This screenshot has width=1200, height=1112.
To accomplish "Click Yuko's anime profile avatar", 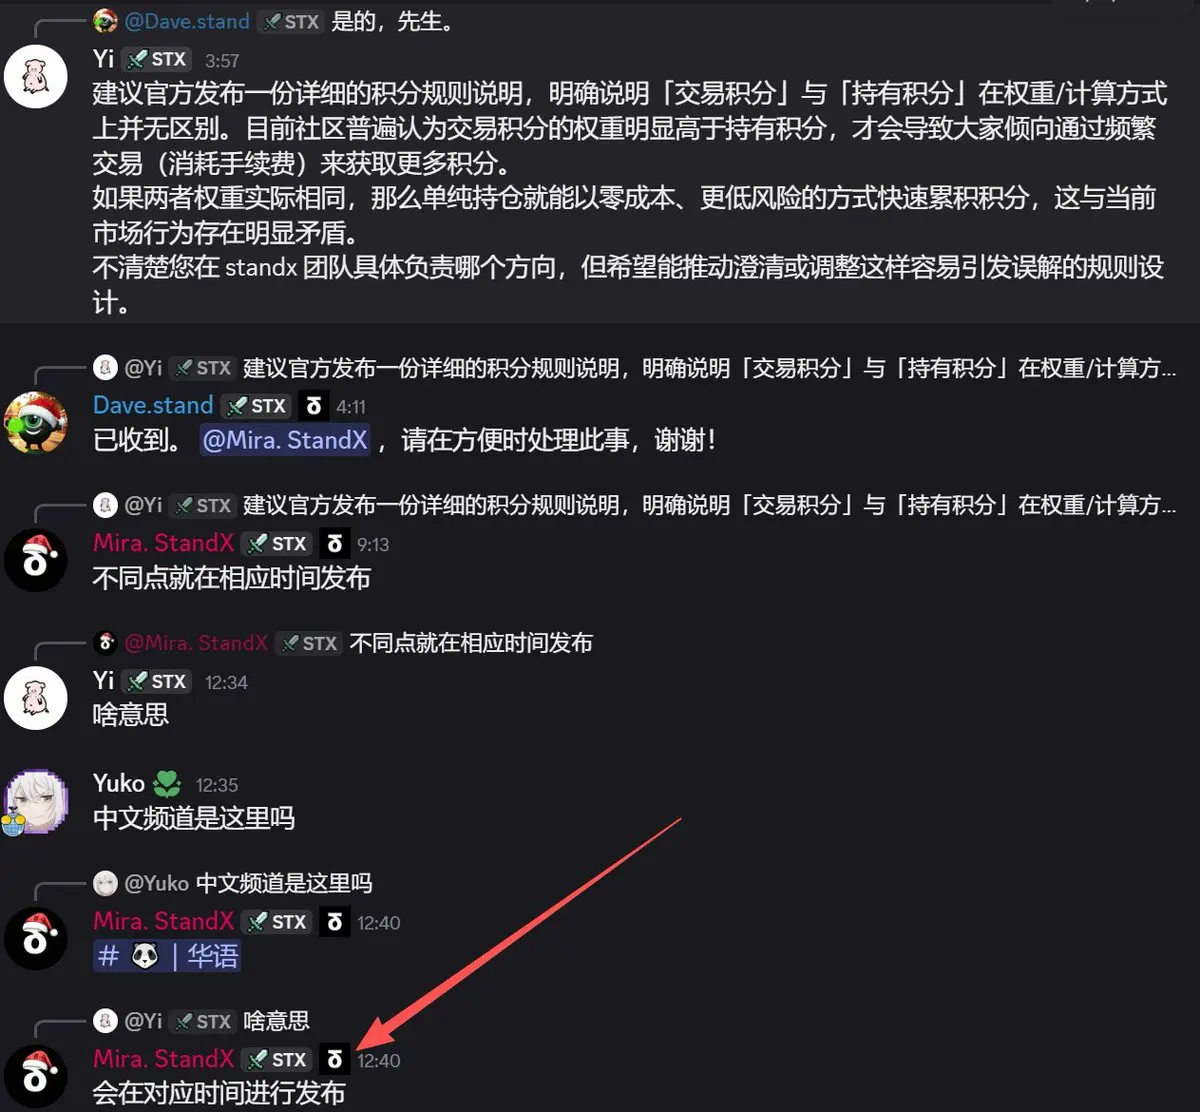I will tap(36, 802).
